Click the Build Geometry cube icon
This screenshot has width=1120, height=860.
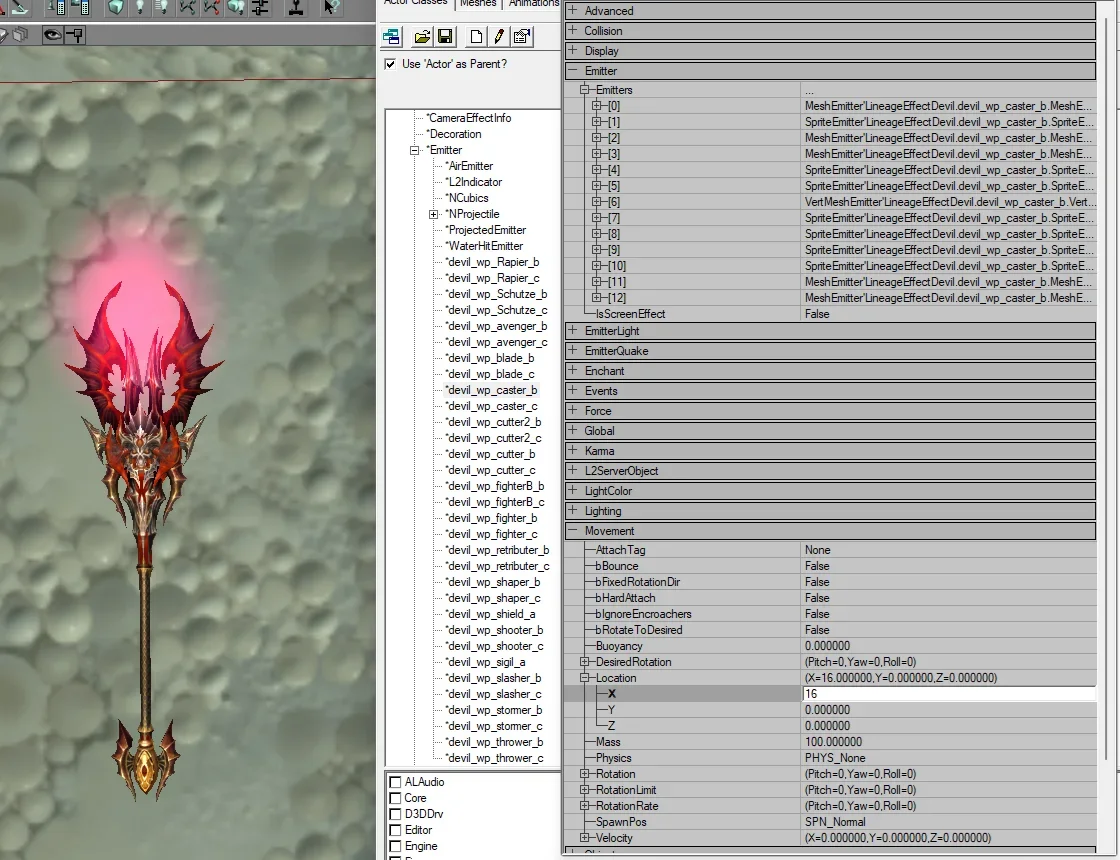pyautogui.click(x=115, y=7)
